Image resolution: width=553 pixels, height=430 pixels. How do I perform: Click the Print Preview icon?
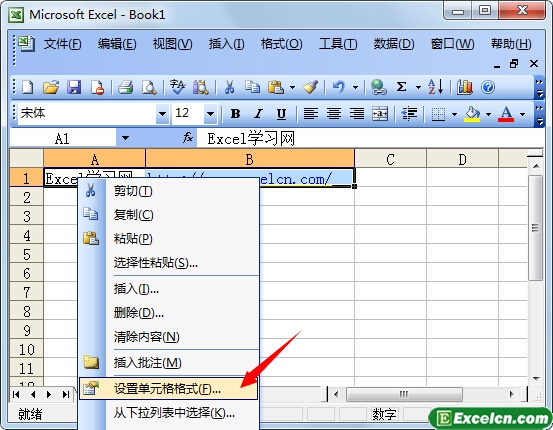coord(149,87)
